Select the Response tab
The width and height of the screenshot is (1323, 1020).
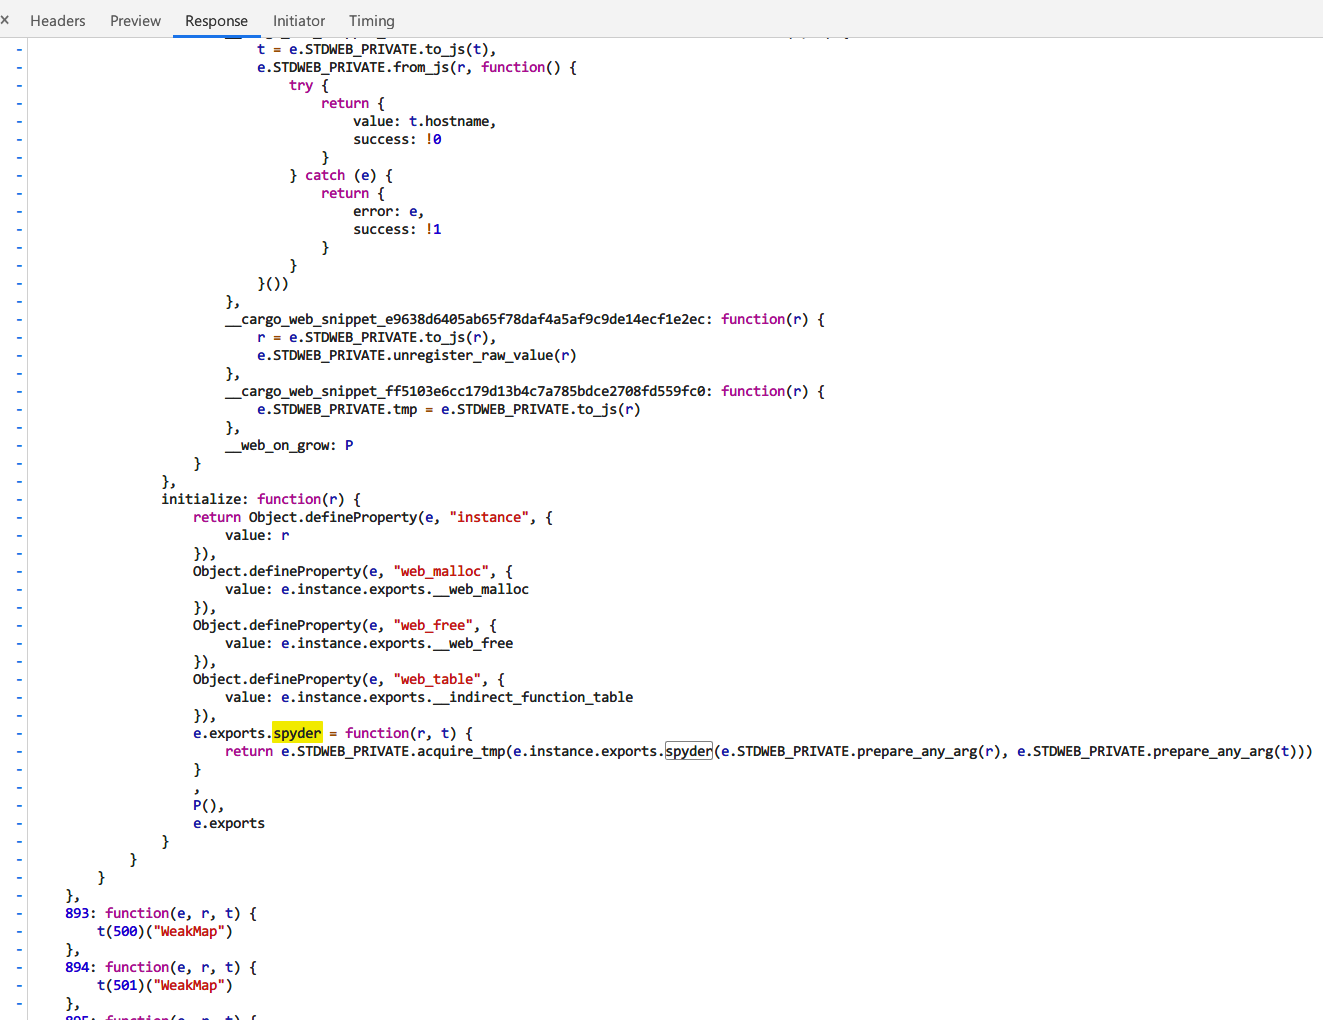(x=216, y=21)
